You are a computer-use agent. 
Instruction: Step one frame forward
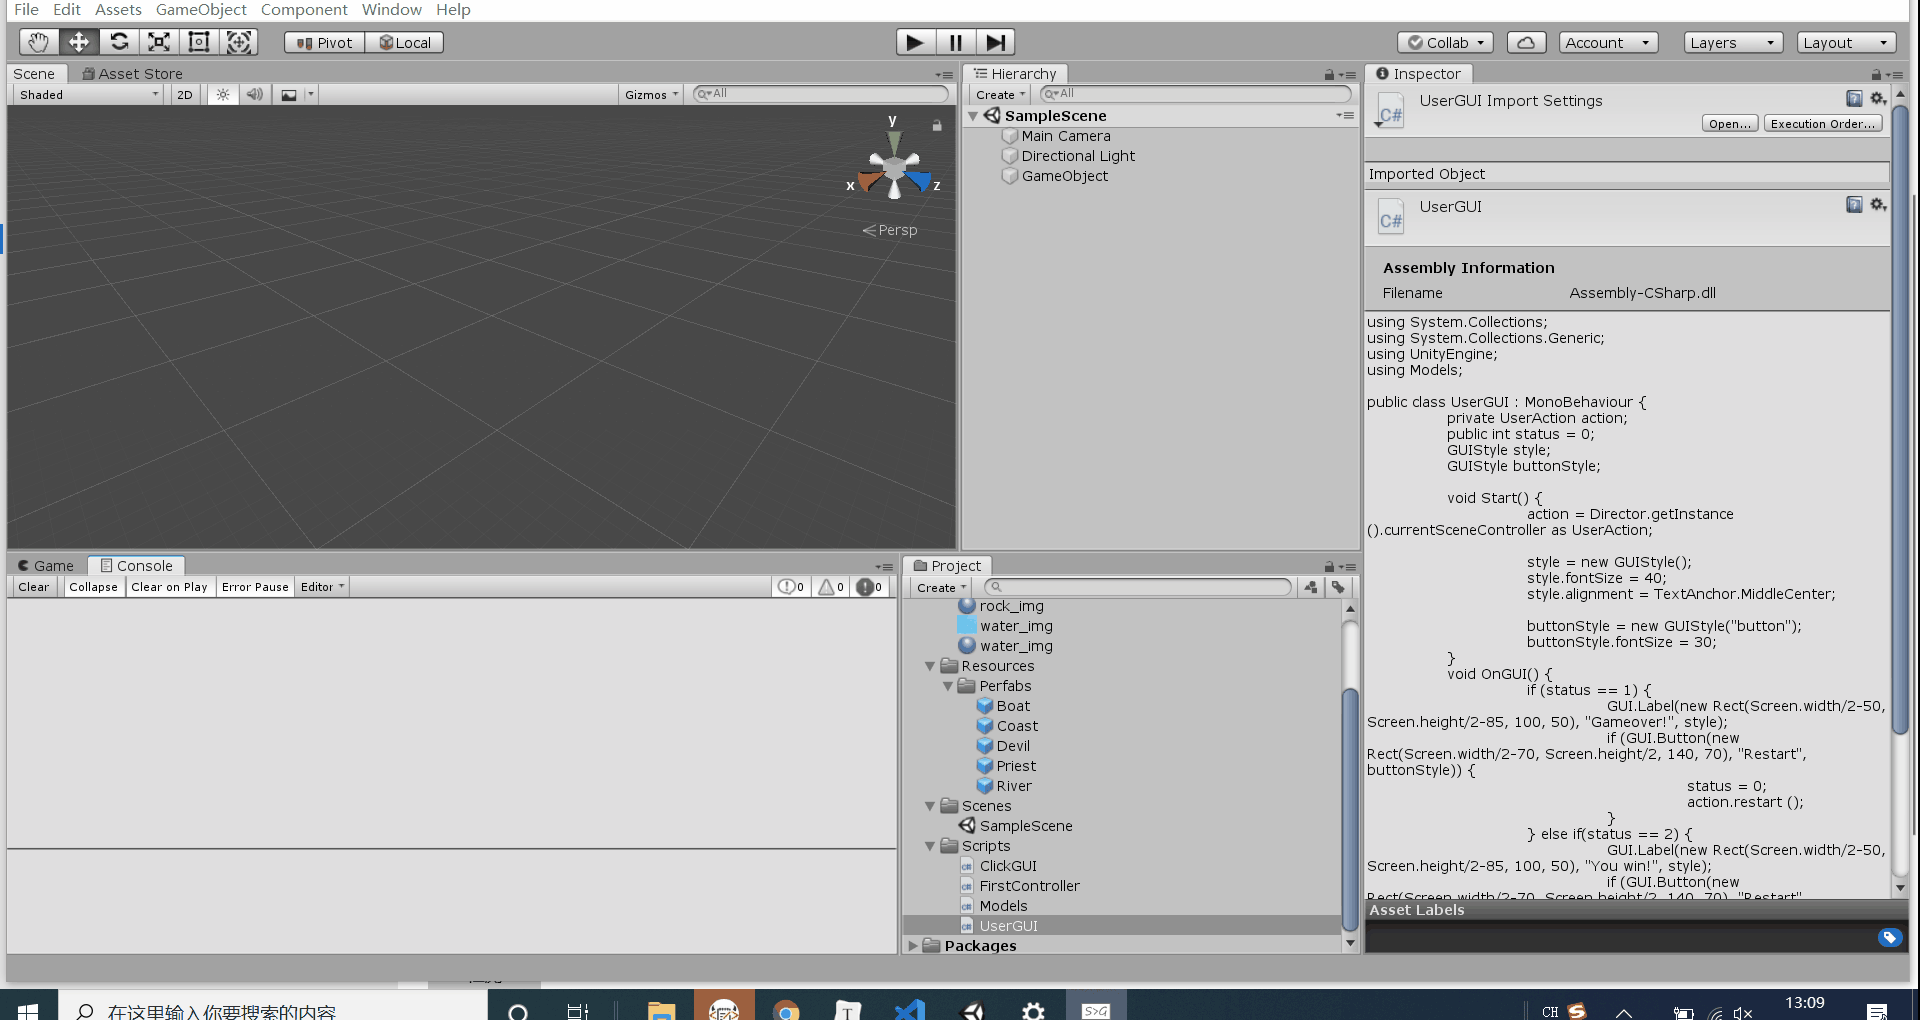(995, 42)
